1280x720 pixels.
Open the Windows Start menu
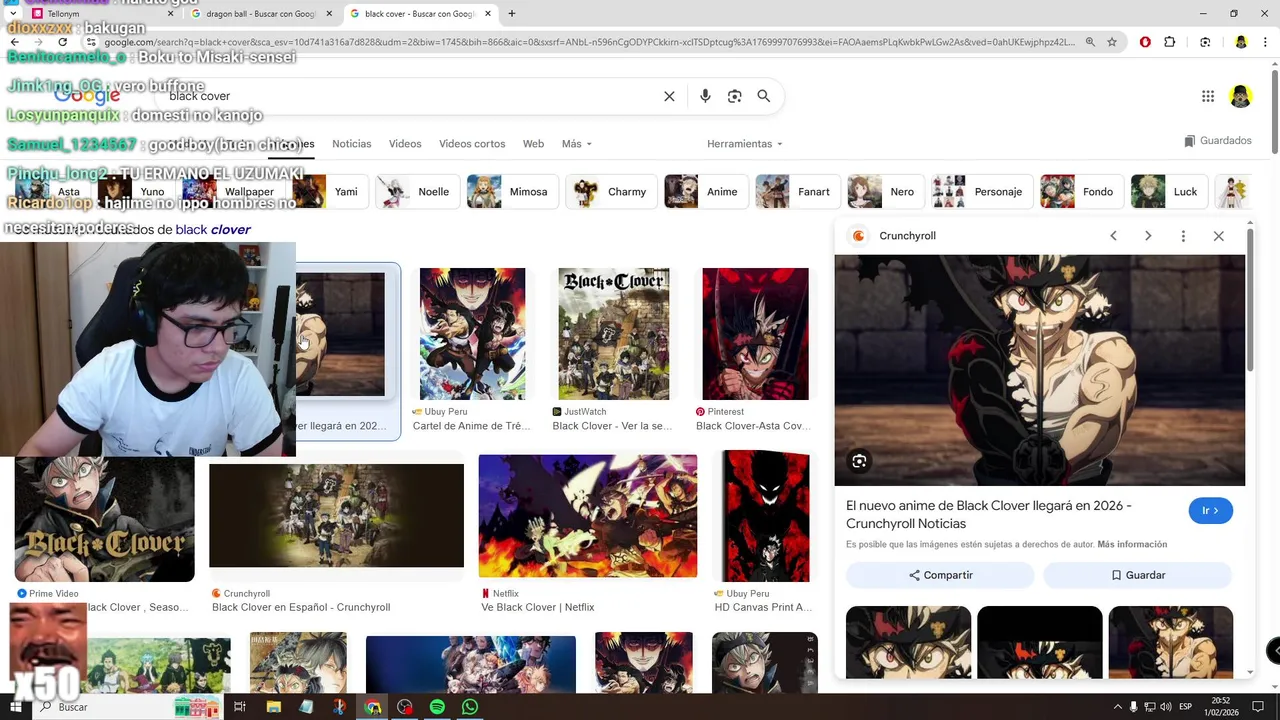(15, 707)
